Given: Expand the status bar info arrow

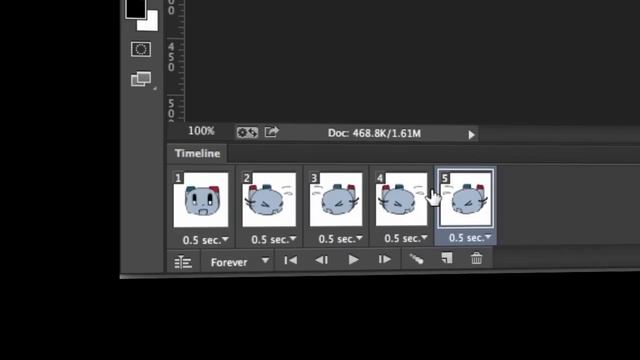Looking at the screenshot, I should click(471, 135).
